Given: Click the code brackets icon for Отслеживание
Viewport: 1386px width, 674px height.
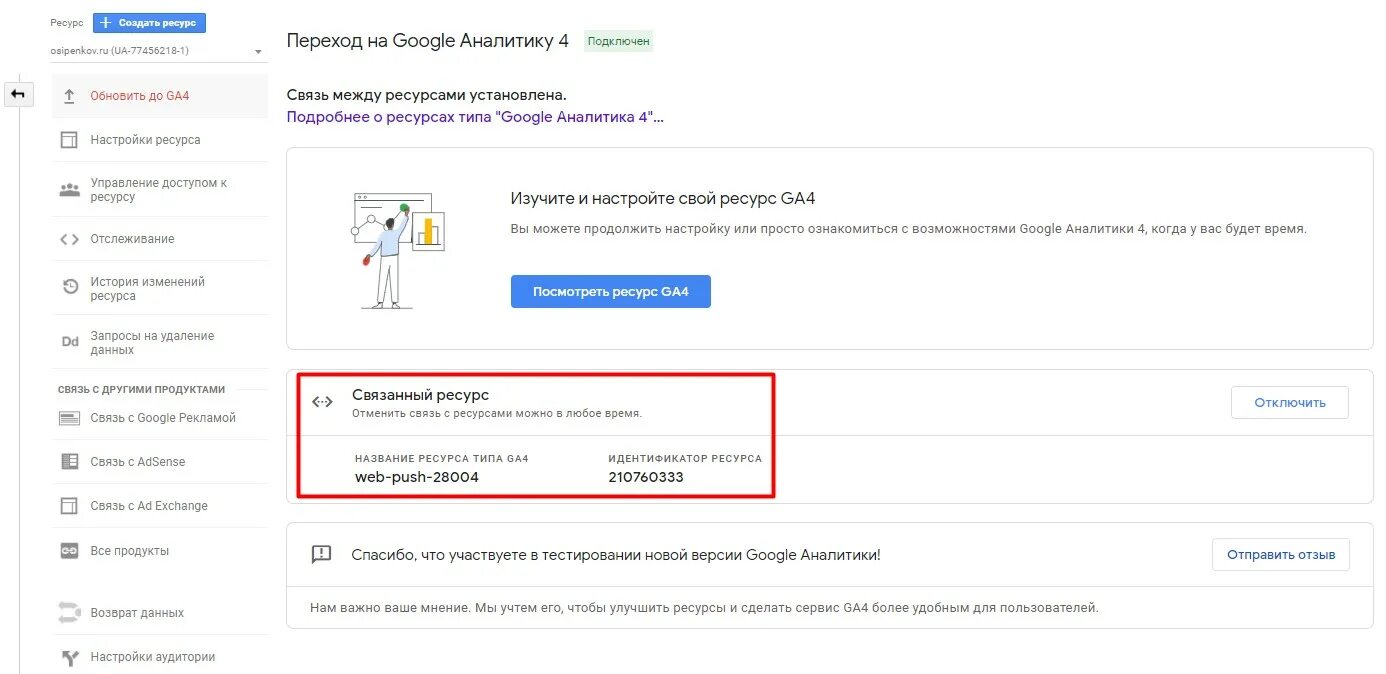Looking at the screenshot, I should click(69, 239).
